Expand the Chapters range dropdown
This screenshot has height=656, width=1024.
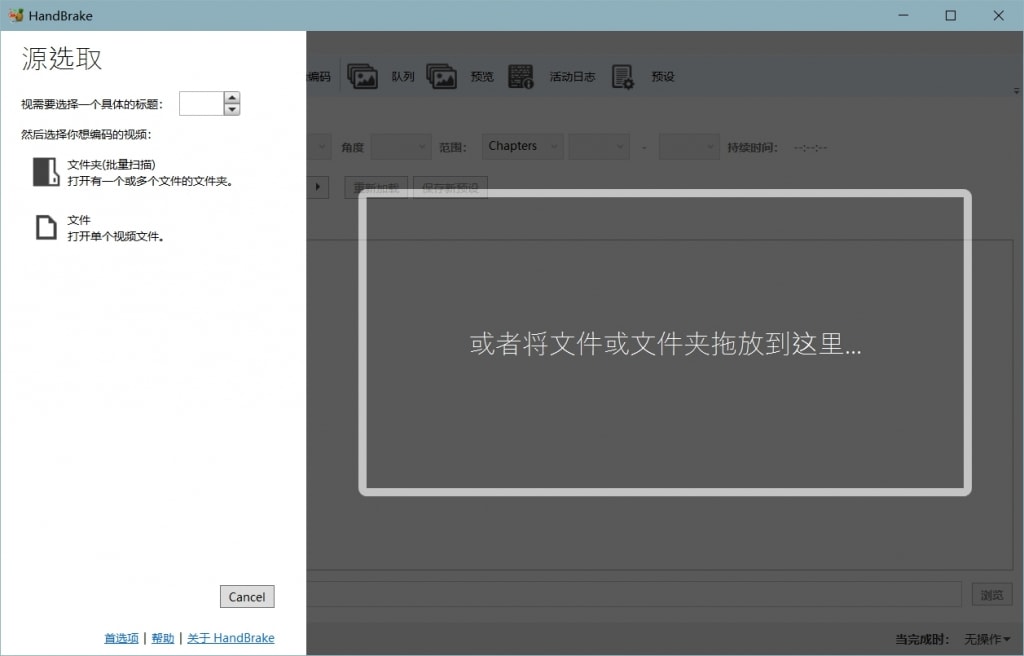[x=522, y=146]
